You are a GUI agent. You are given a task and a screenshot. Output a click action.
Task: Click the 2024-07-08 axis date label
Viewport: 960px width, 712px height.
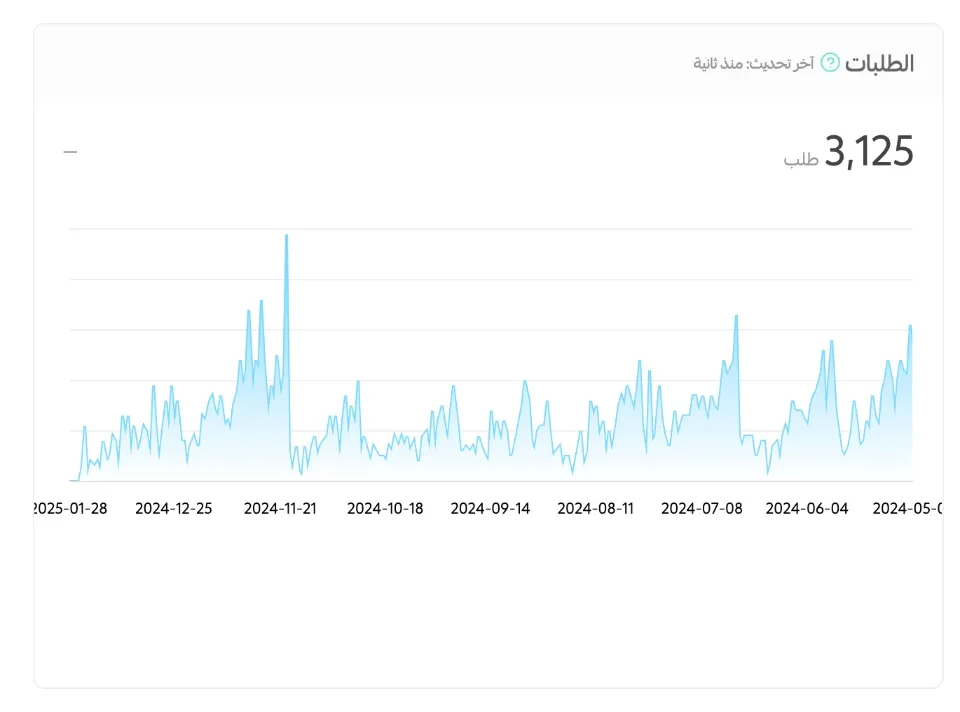coord(702,508)
